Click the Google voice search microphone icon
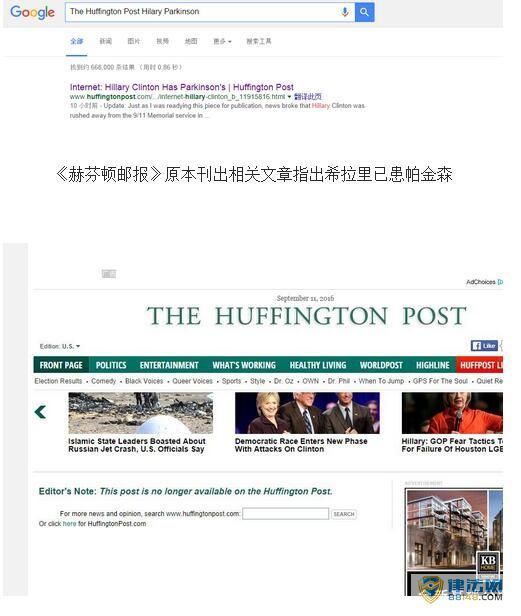Image resolution: width=521 pixels, height=616 pixels. (345, 12)
